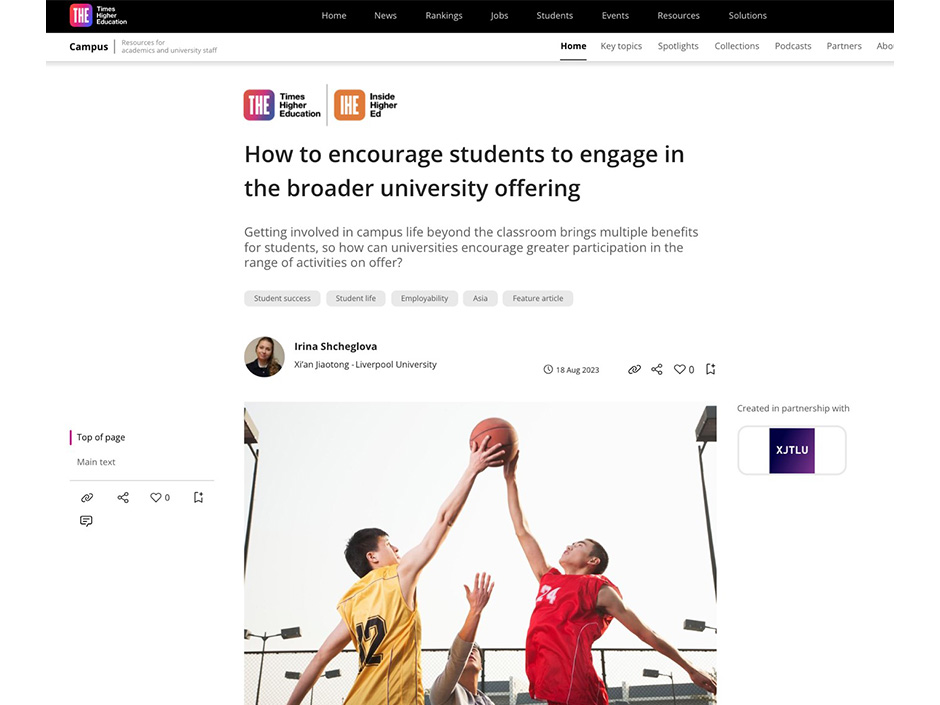Select the Student success tag
The width and height of the screenshot is (940, 705).
(x=282, y=299)
